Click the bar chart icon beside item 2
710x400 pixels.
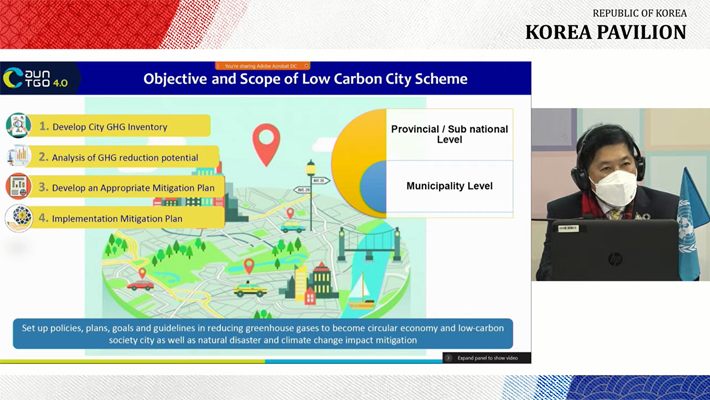click(18, 157)
